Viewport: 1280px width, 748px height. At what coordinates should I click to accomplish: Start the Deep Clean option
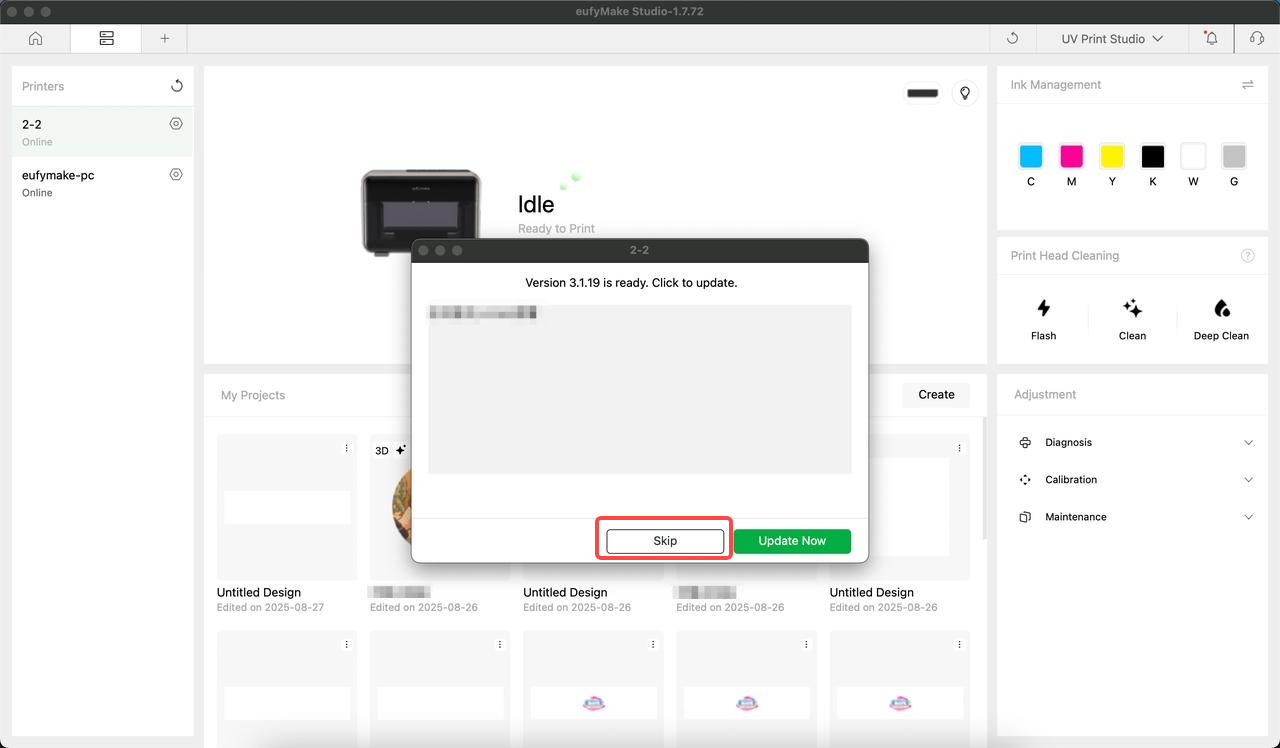click(x=1221, y=319)
